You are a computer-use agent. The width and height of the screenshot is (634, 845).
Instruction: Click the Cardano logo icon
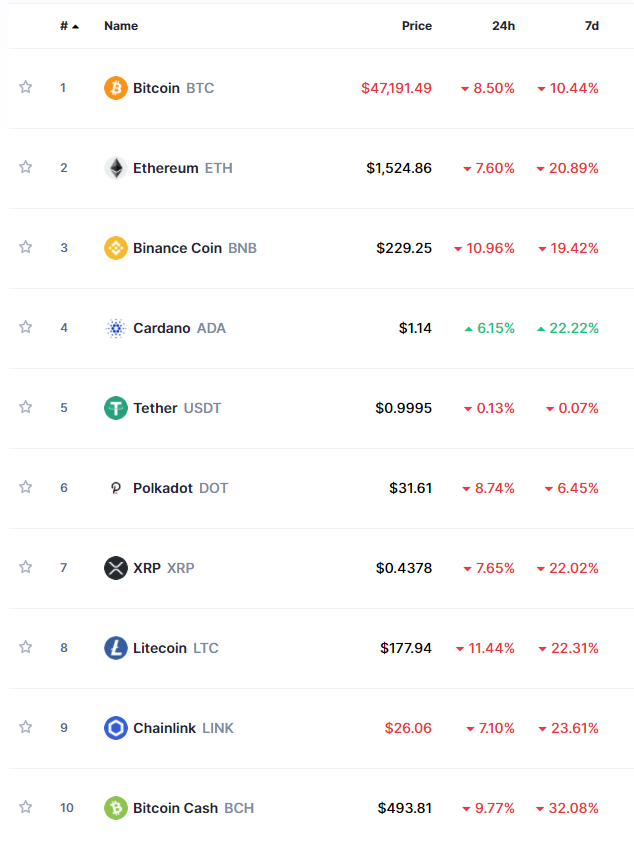116,328
